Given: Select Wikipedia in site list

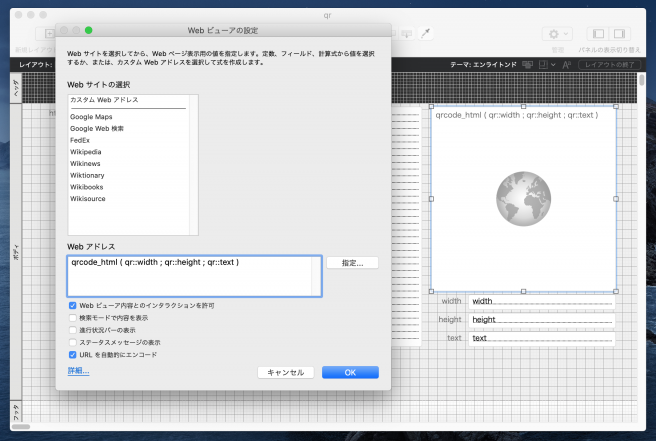Looking at the screenshot, I should 85,152.
